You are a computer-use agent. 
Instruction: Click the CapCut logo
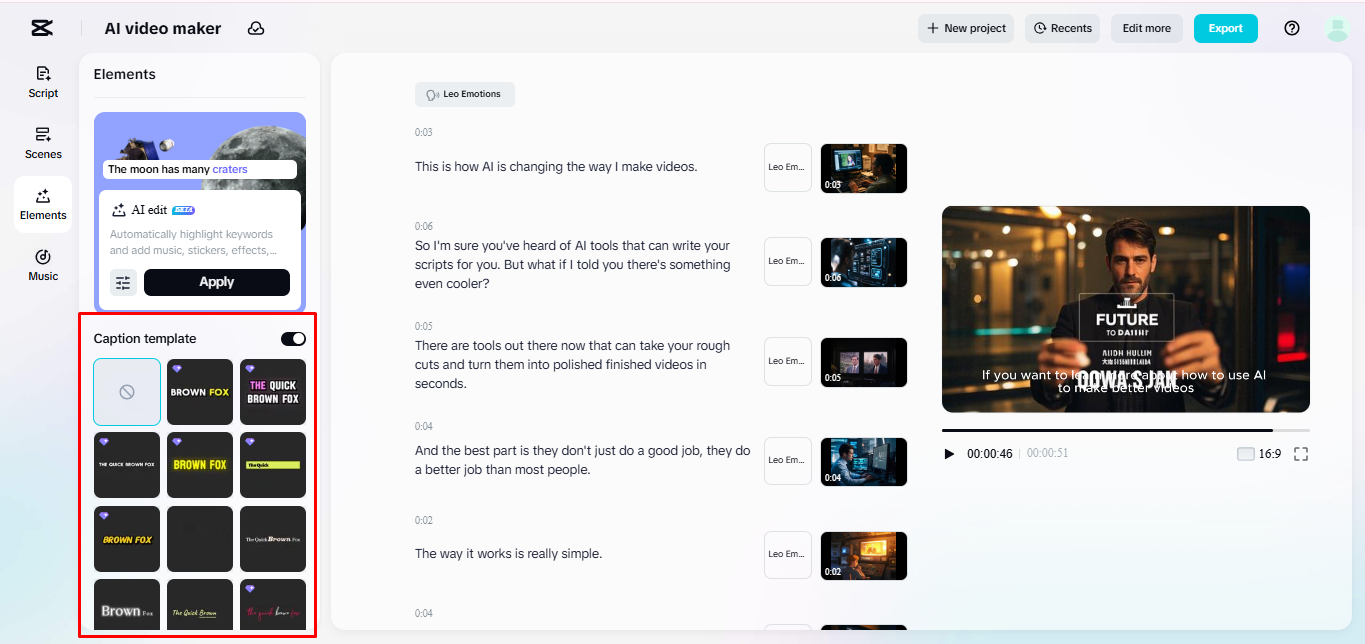tap(41, 28)
